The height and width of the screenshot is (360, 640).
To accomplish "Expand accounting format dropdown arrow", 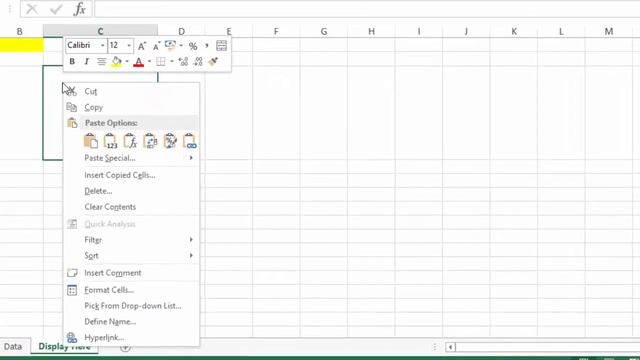I will click(181, 46).
